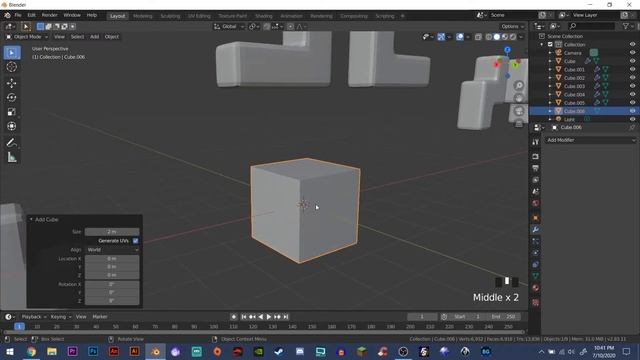Jump to the timeline start frame
The height and width of the screenshot is (360, 640).
(244, 317)
